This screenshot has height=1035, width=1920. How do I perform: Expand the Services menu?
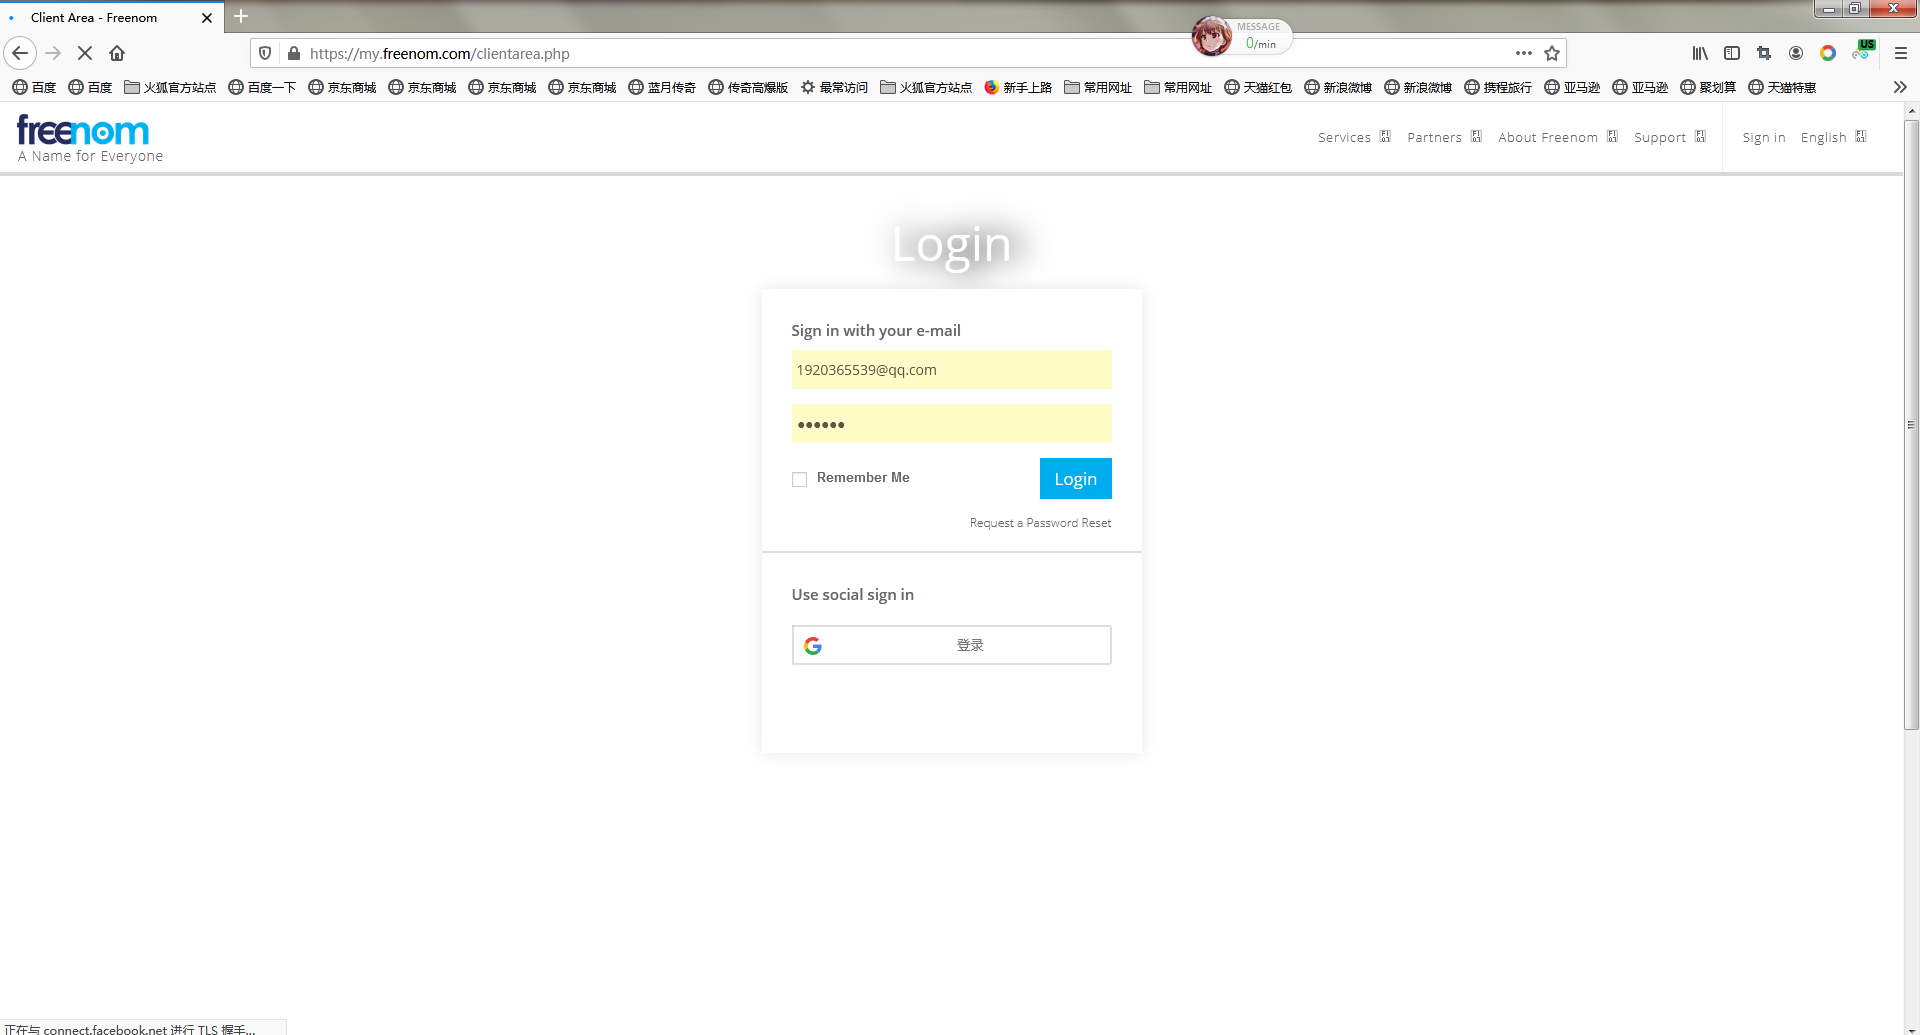coord(1354,137)
